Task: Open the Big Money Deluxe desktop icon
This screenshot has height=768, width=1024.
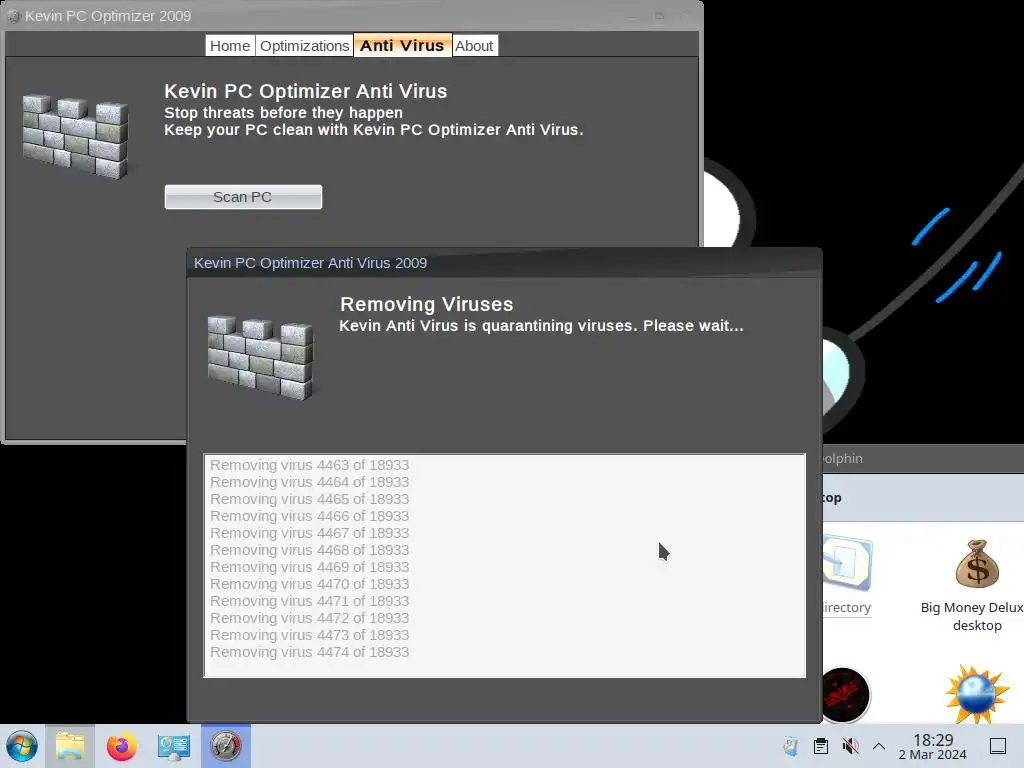Action: (x=977, y=566)
